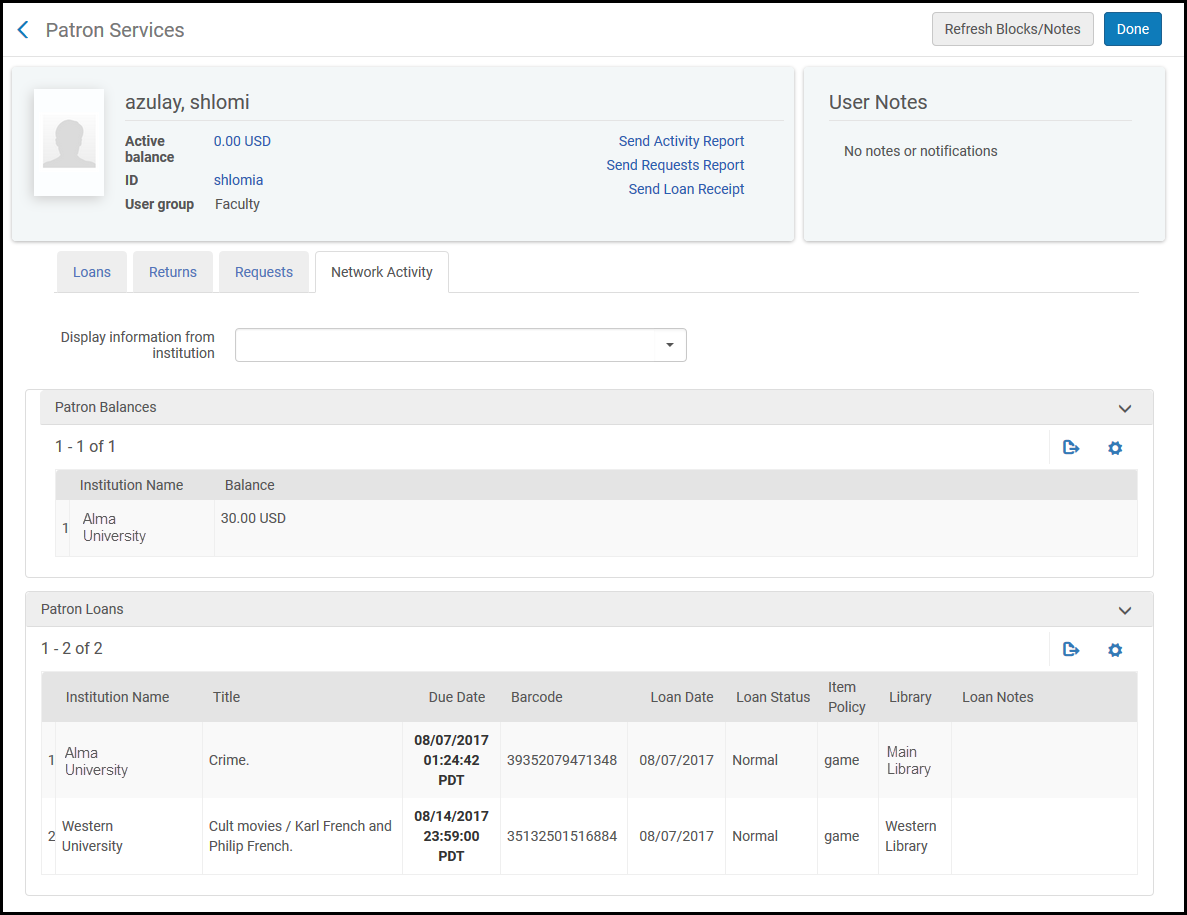The height and width of the screenshot is (915, 1187).
Task: Click the Balance column header
Action: click(x=250, y=485)
